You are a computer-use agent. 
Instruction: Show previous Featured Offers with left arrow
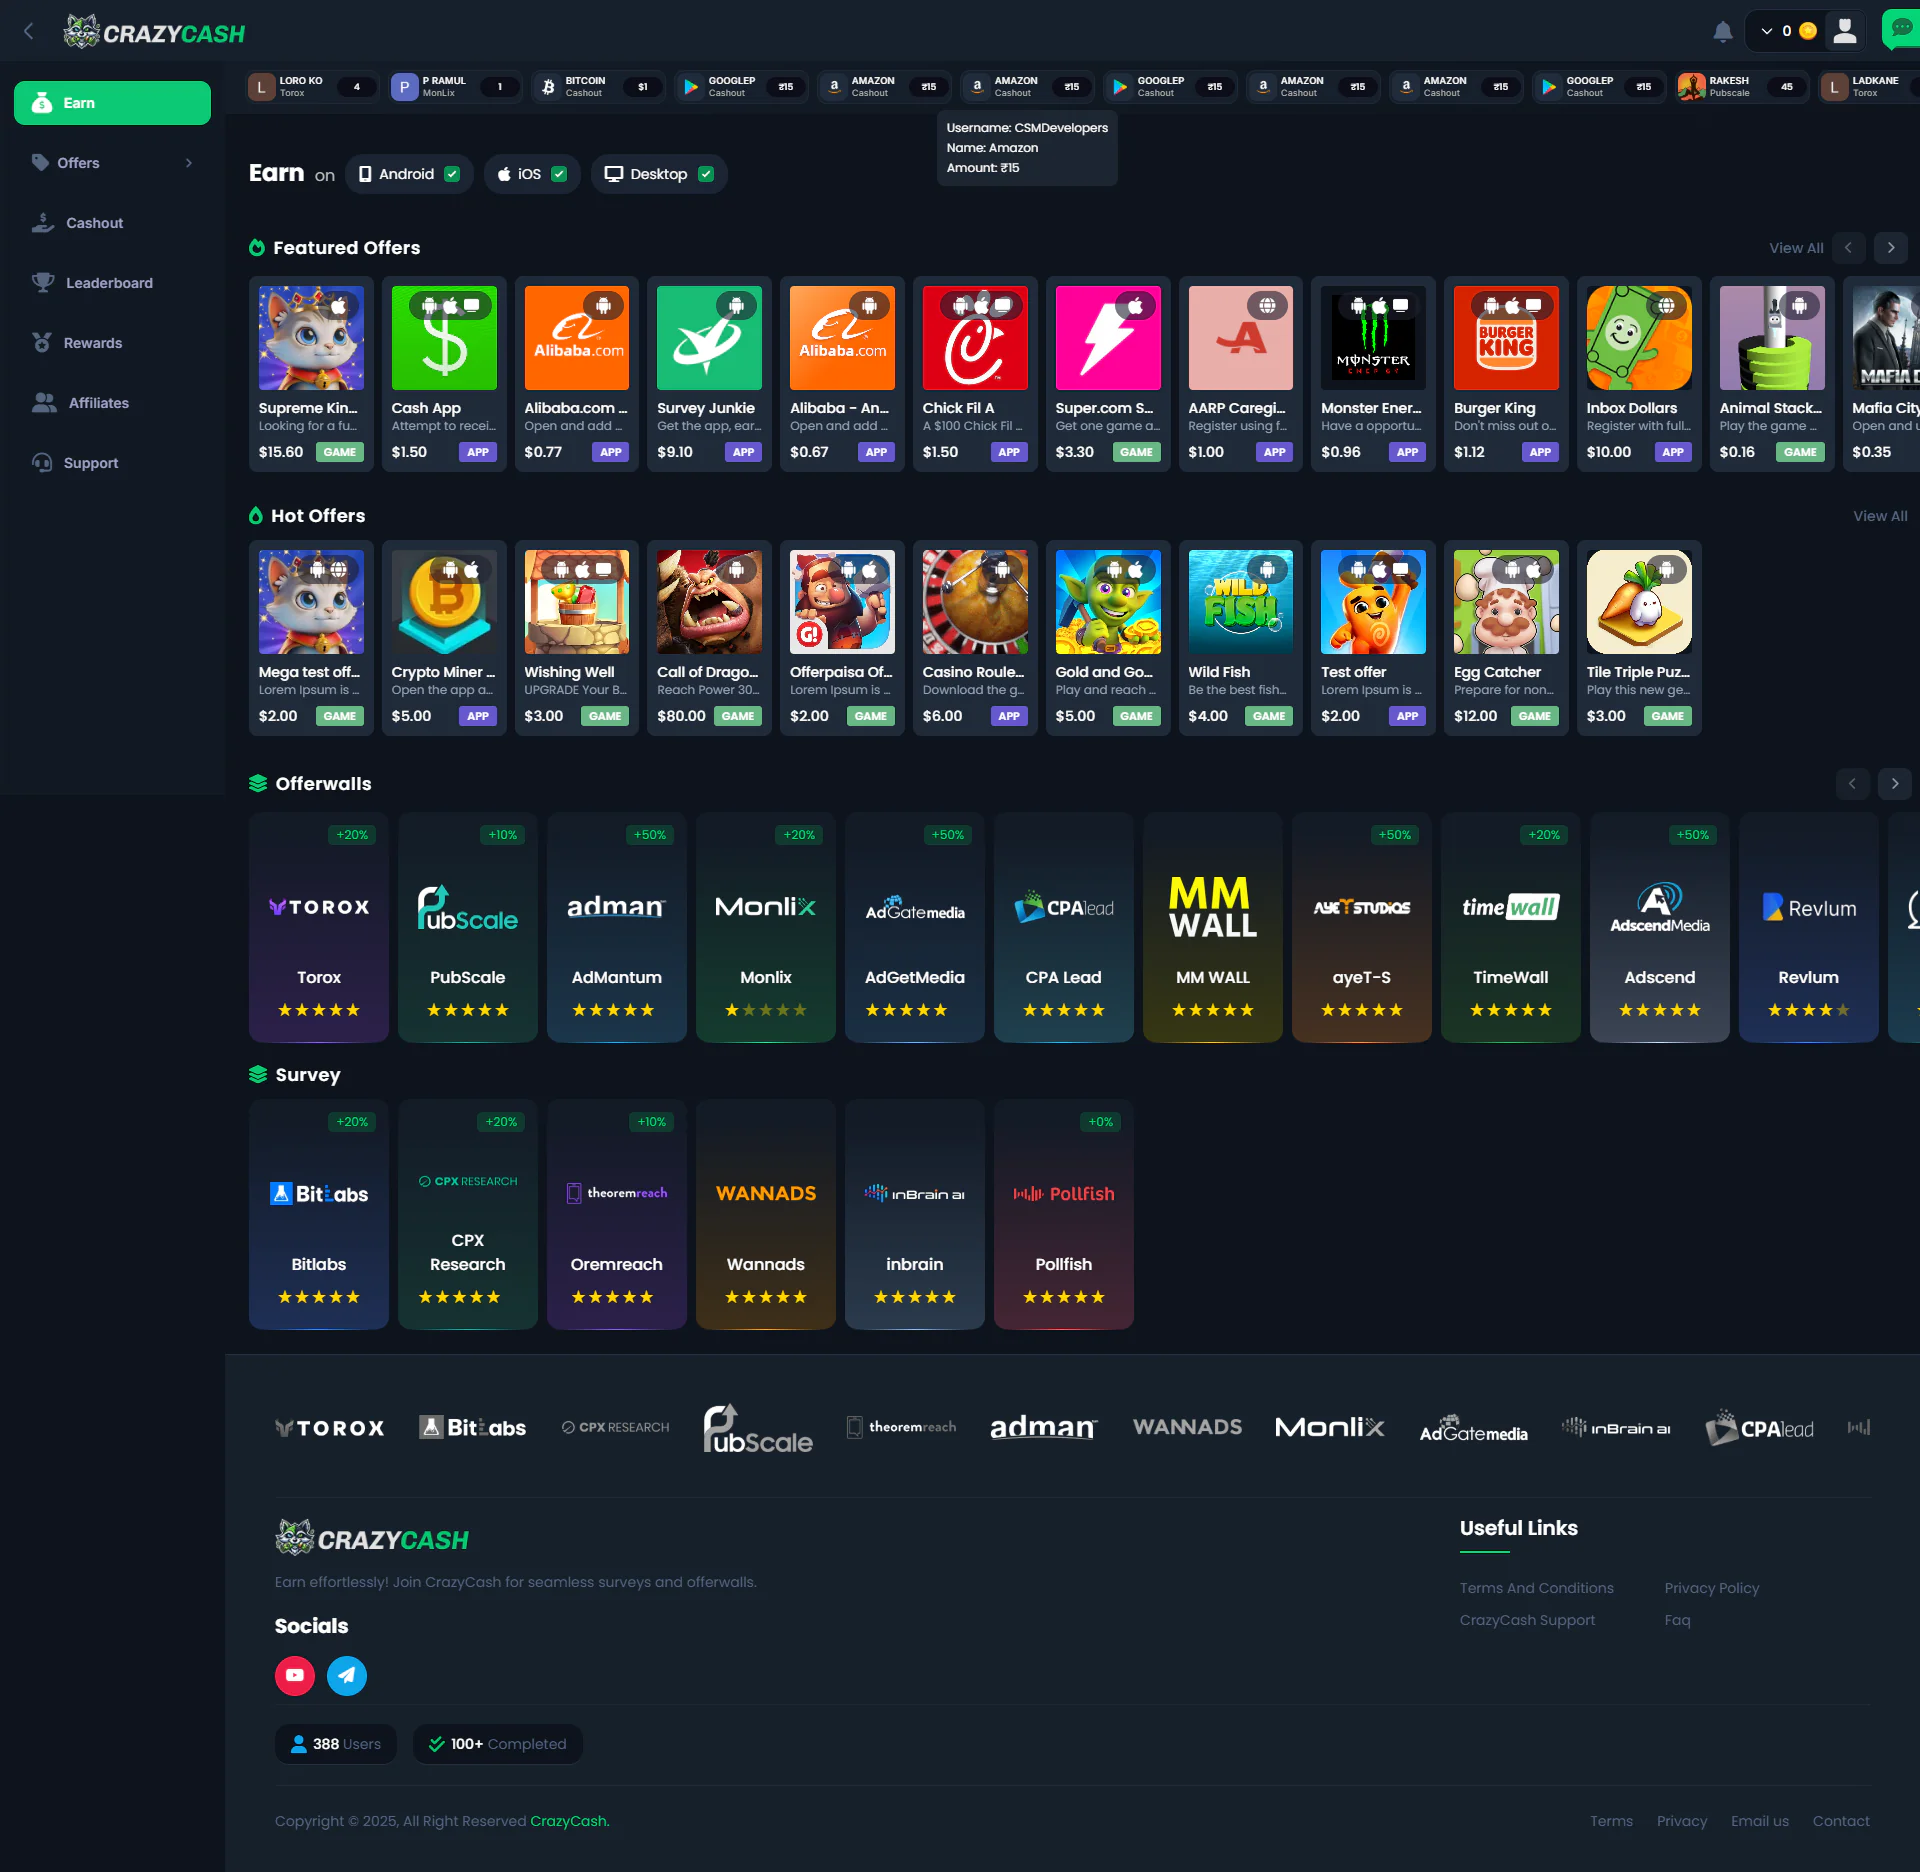1848,247
